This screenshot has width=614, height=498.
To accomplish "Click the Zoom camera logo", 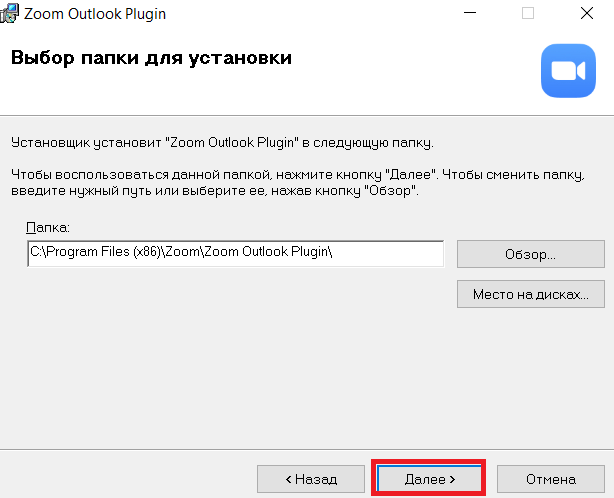I will point(568,70).
